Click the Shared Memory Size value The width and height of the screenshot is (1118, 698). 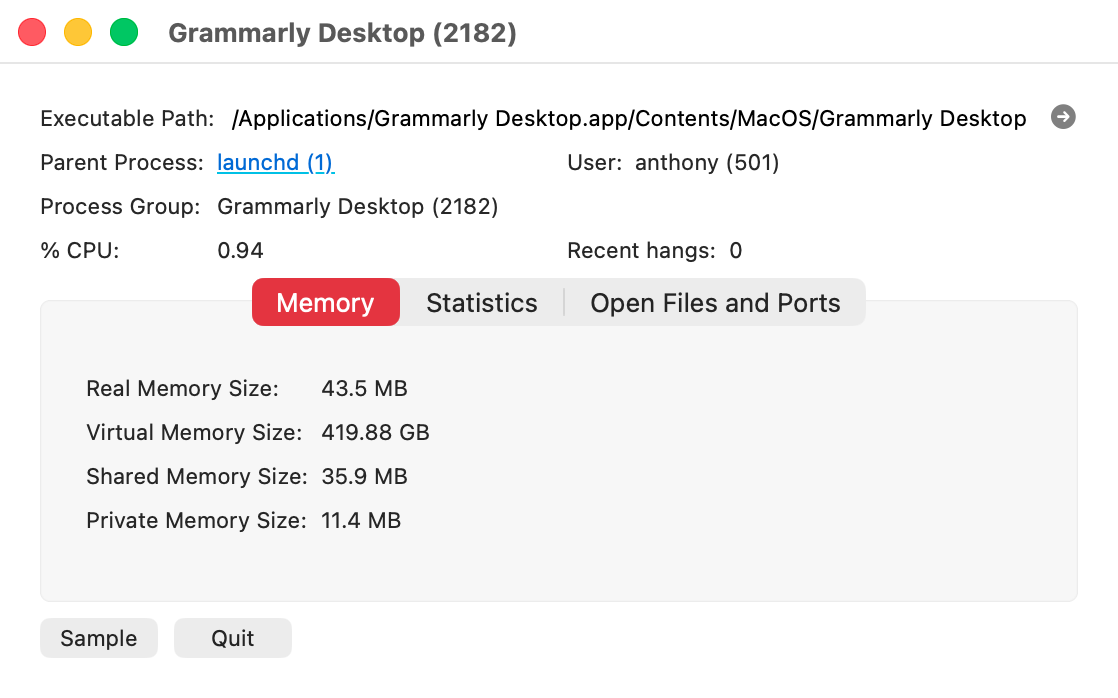pos(366,476)
